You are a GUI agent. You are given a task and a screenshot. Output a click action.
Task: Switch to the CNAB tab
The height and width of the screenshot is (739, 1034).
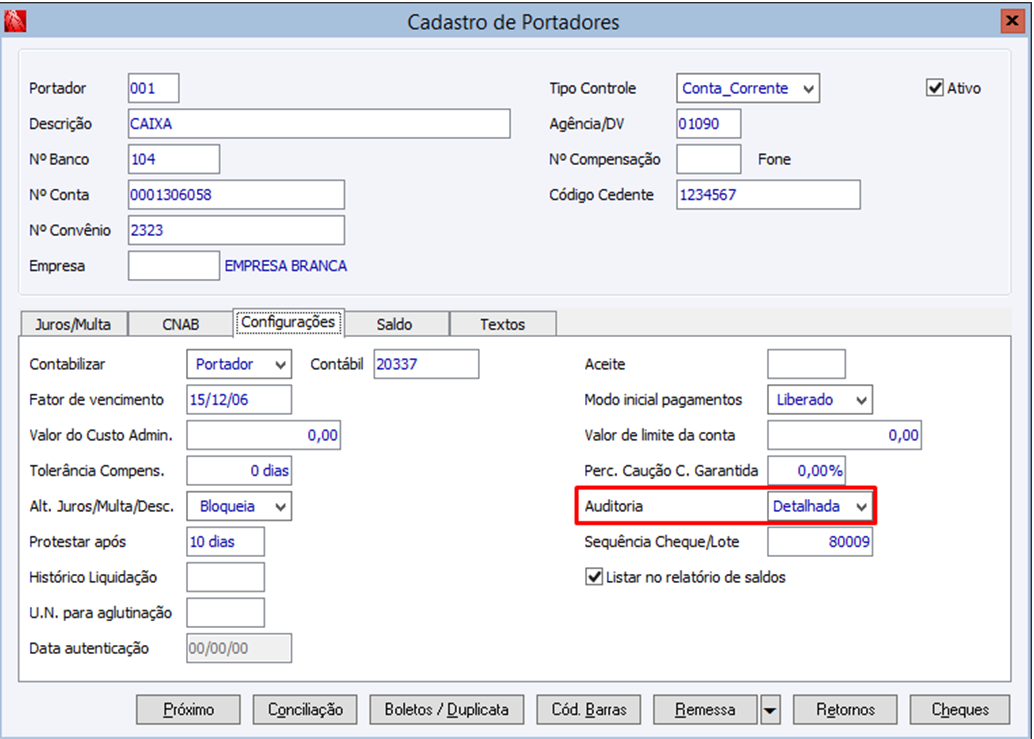181,324
